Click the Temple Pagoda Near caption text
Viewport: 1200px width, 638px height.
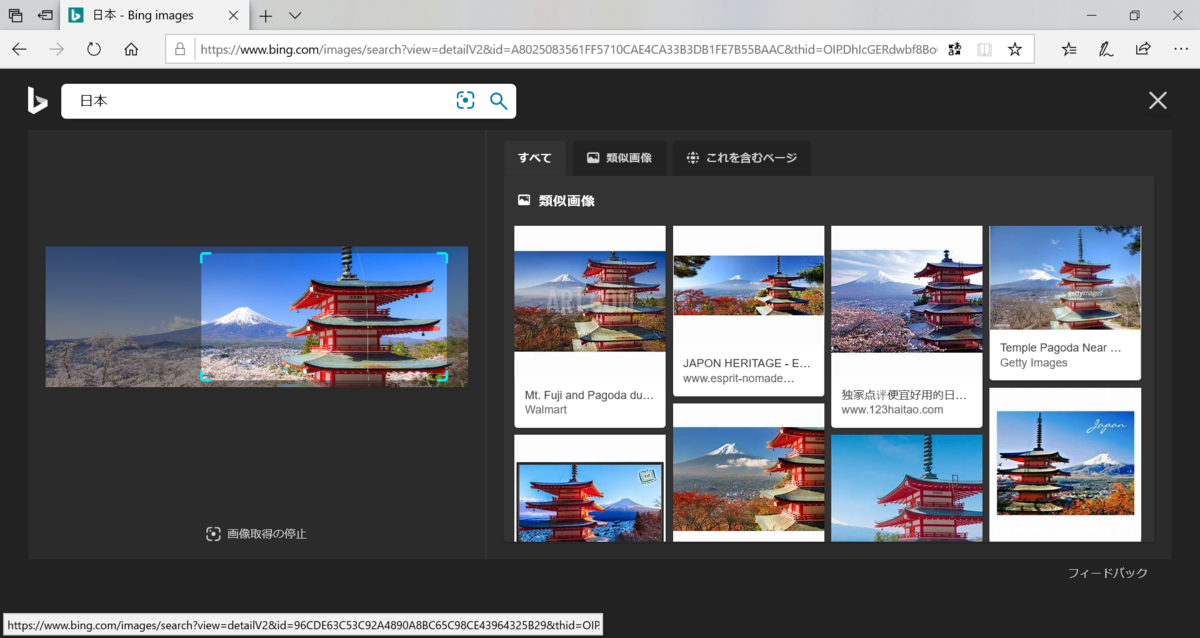(1061, 348)
